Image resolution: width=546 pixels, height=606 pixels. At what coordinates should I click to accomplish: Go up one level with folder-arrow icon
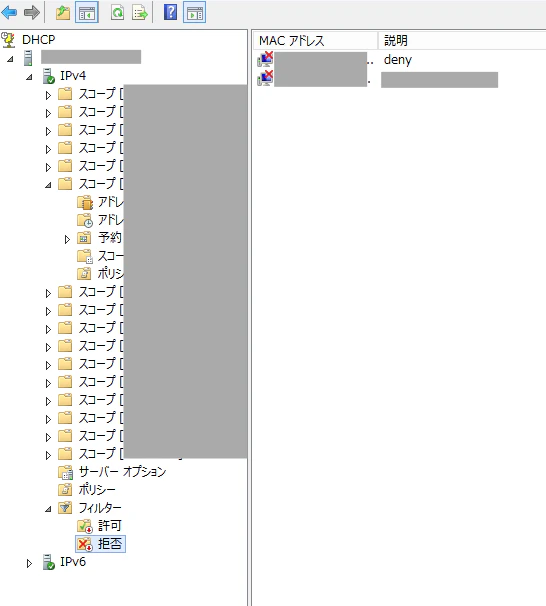point(63,12)
